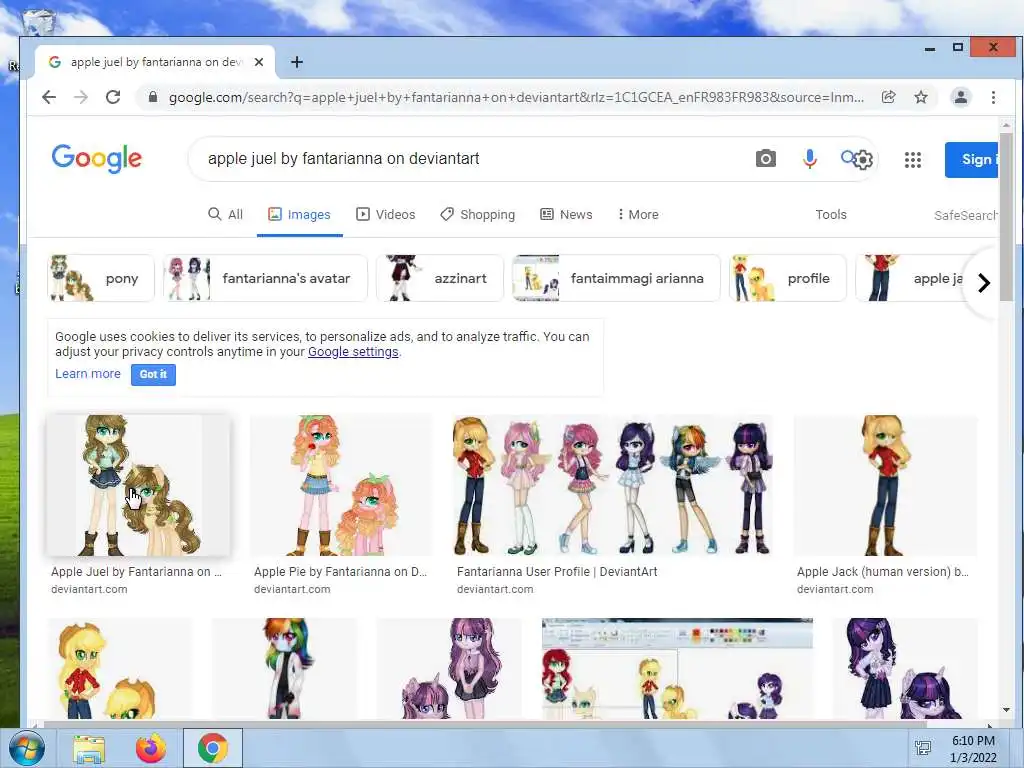
Task: Open File Explorer from the taskbar
Action: [x=89, y=748]
